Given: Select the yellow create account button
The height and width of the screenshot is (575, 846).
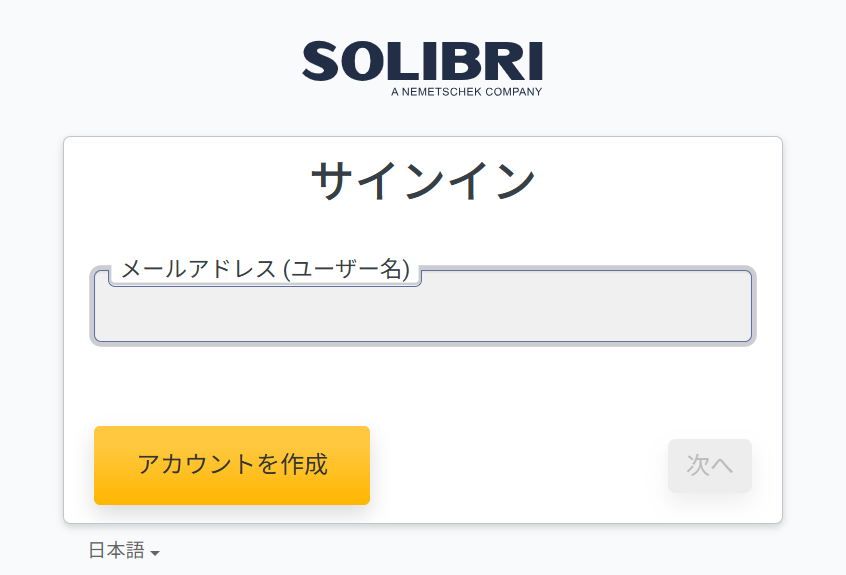Looking at the screenshot, I should 232,466.
